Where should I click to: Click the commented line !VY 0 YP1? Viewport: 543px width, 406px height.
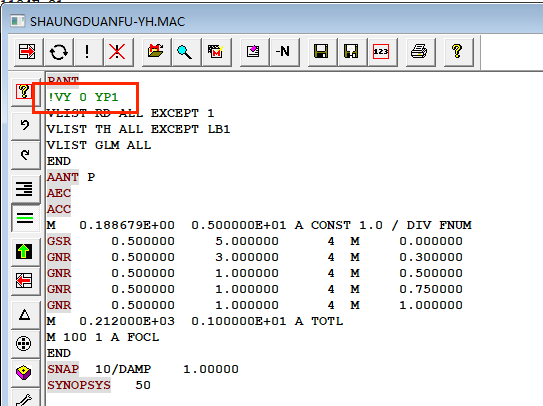coord(83,97)
